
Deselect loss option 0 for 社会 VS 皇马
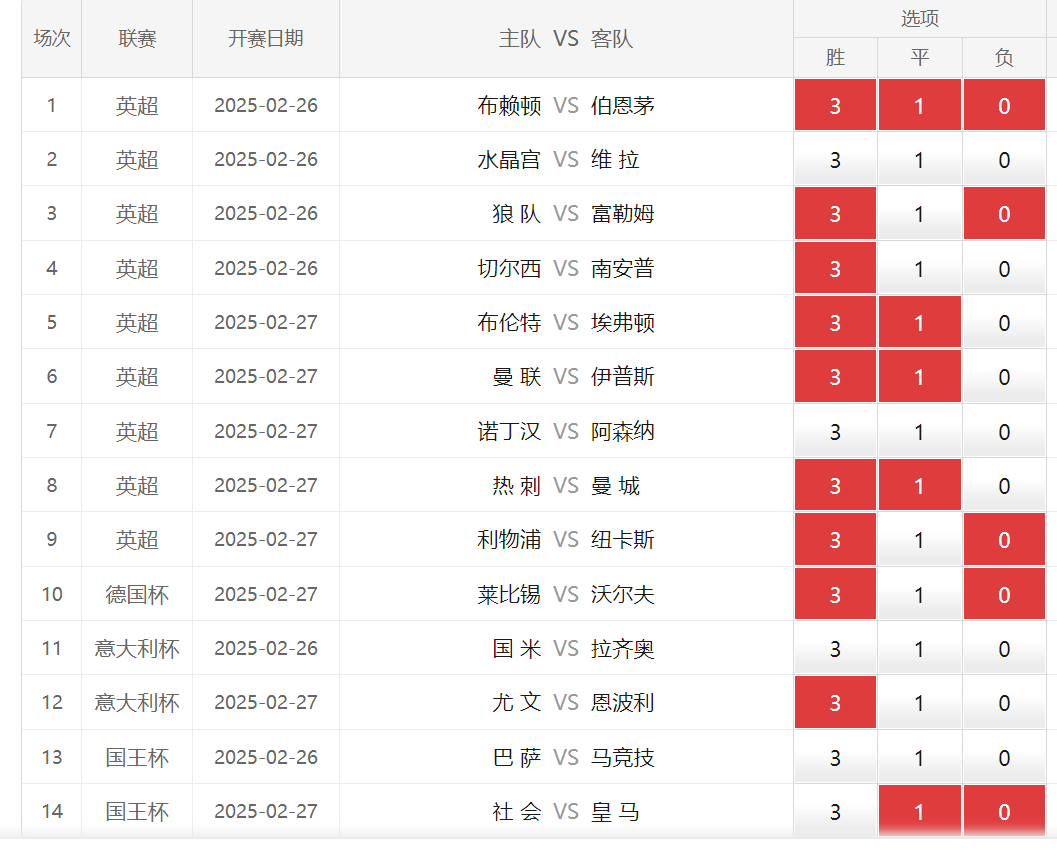[1004, 811]
